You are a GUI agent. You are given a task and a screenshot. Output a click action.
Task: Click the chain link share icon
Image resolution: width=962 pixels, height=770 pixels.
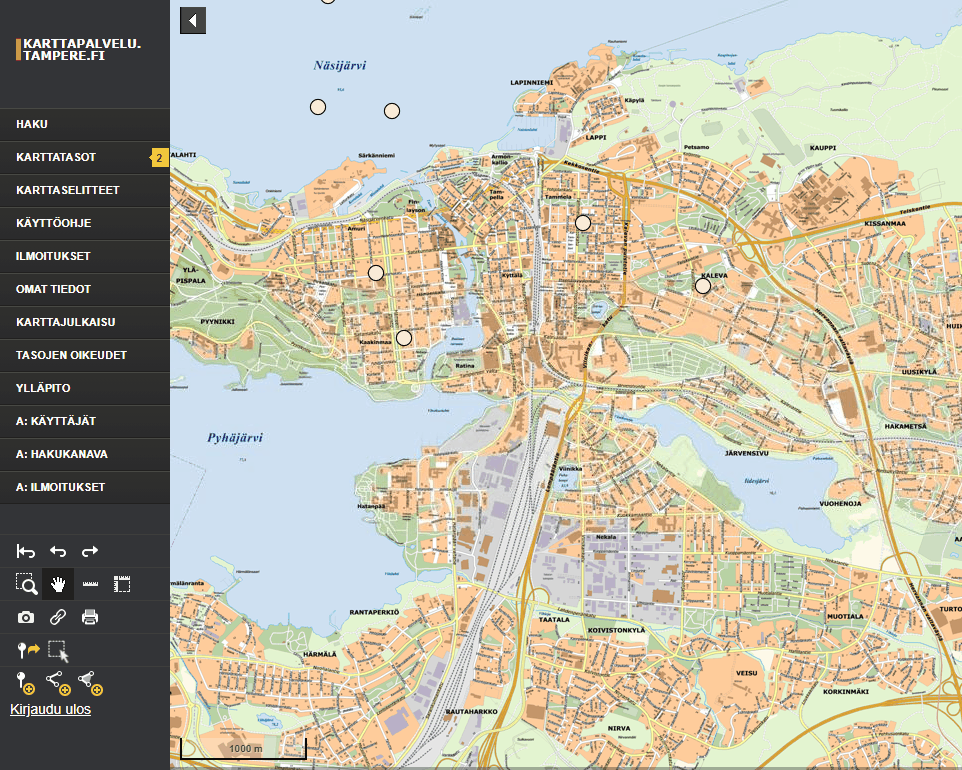[x=58, y=617]
